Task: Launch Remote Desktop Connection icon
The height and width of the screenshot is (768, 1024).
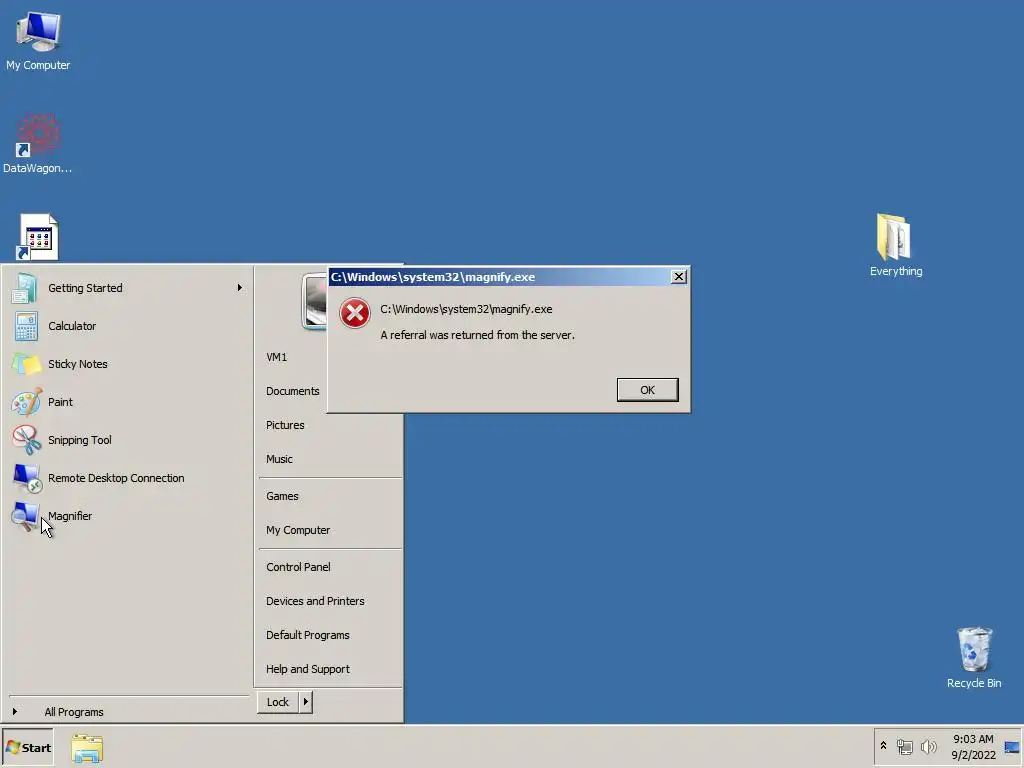Action: click(x=27, y=478)
